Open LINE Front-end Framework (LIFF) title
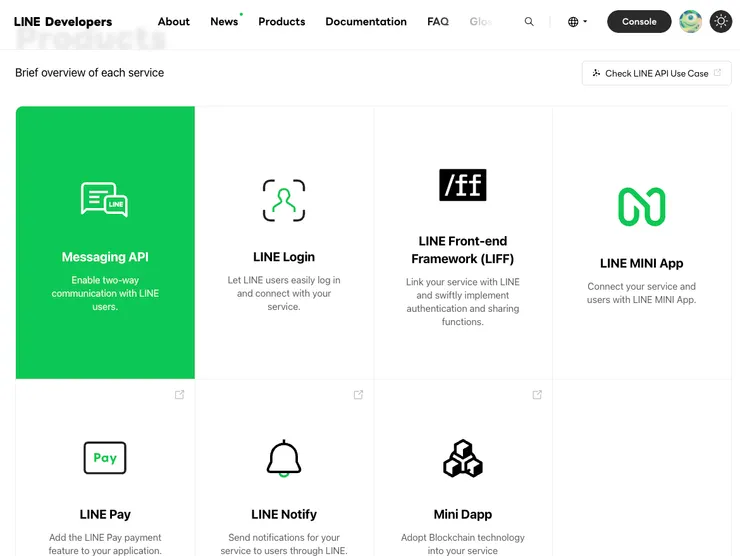This screenshot has height=556, width=740. [462, 250]
